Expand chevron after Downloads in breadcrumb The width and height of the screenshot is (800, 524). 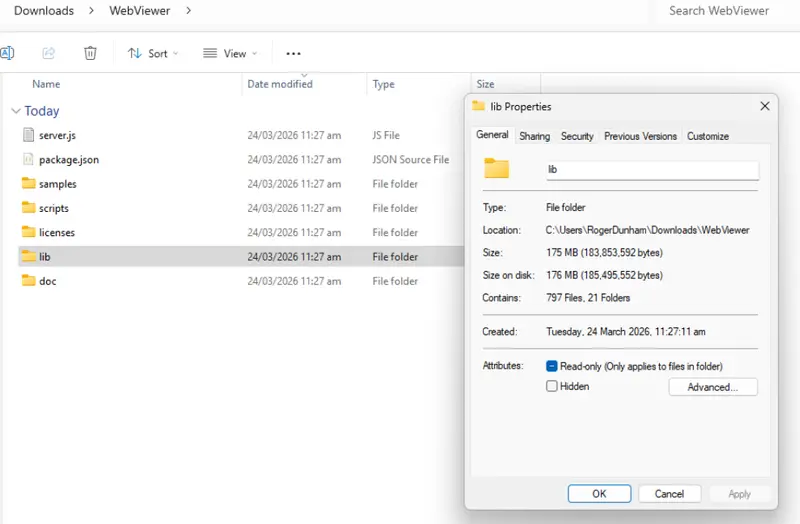tap(91, 11)
